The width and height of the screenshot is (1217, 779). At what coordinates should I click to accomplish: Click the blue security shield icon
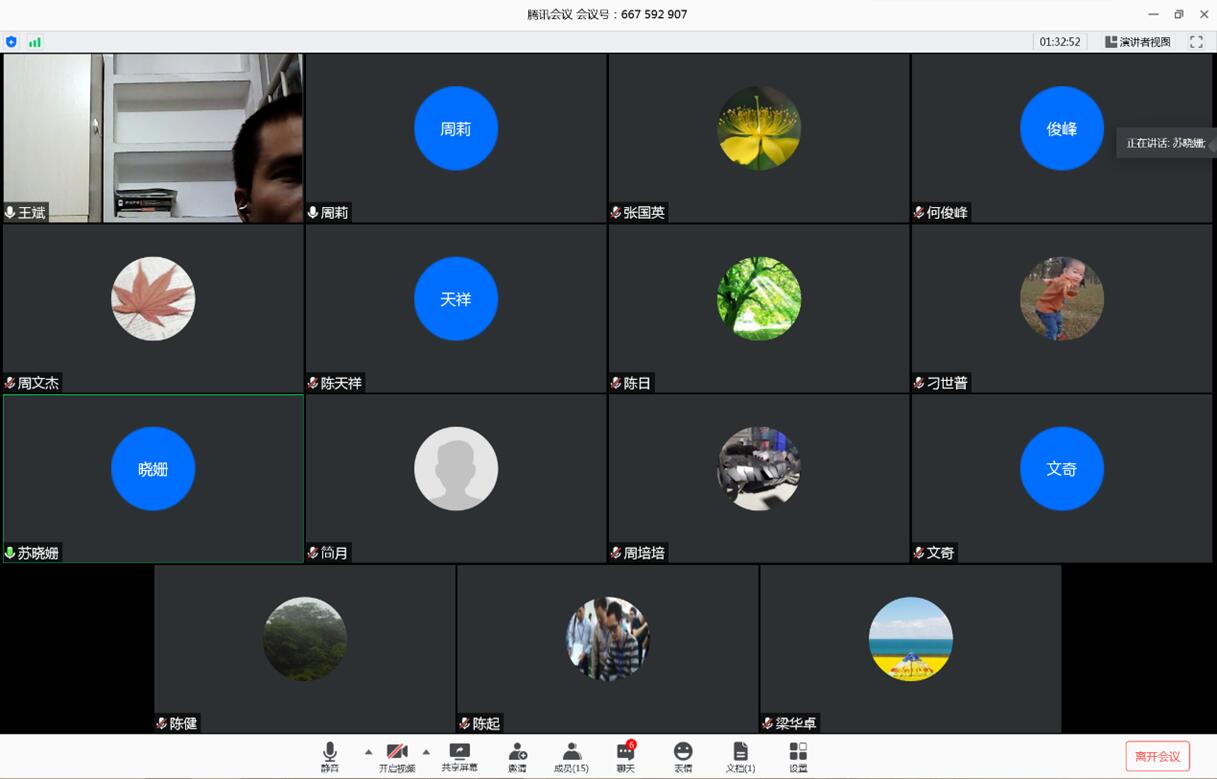[12, 42]
